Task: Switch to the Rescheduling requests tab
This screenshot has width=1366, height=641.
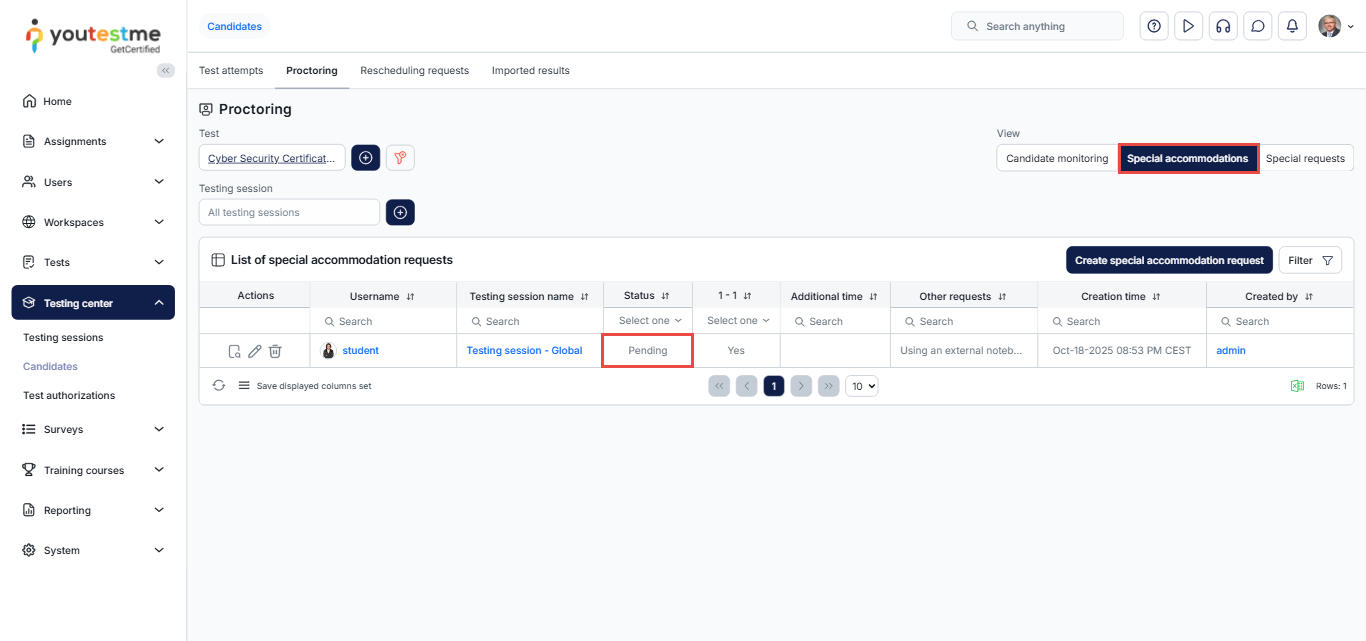Action: point(414,71)
